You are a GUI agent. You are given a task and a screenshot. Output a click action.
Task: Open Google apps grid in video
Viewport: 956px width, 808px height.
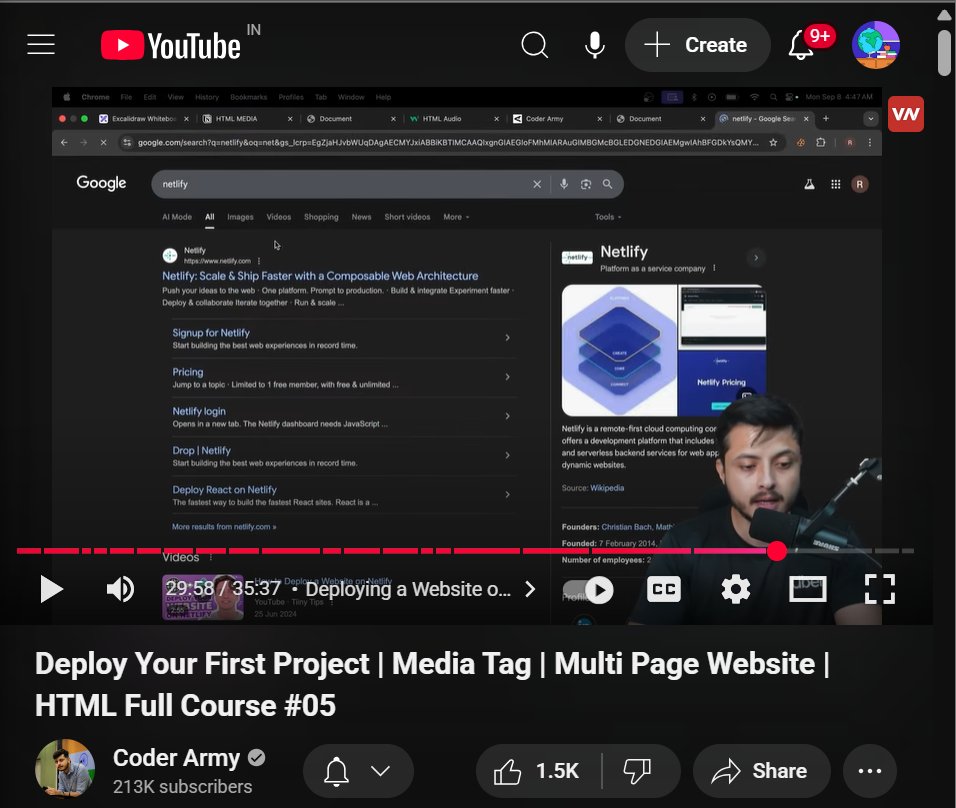pyautogui.click(x=836, y=184)
